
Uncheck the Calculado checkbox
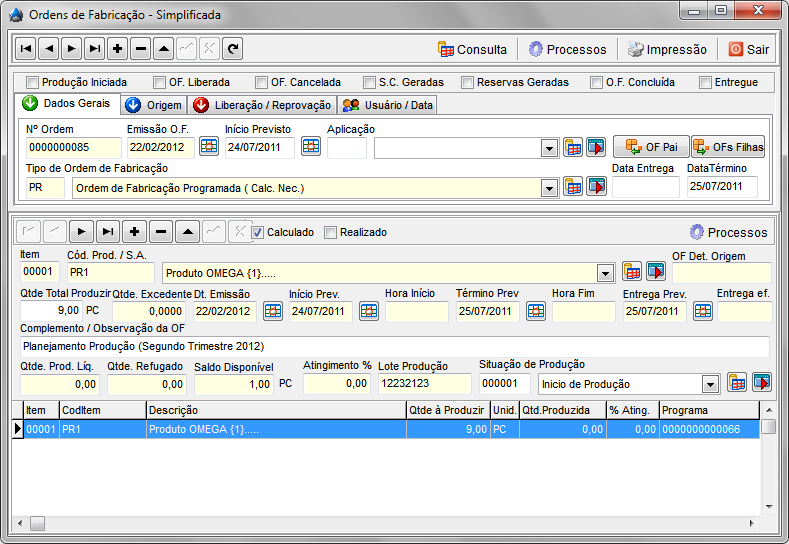tap(258, 232)
